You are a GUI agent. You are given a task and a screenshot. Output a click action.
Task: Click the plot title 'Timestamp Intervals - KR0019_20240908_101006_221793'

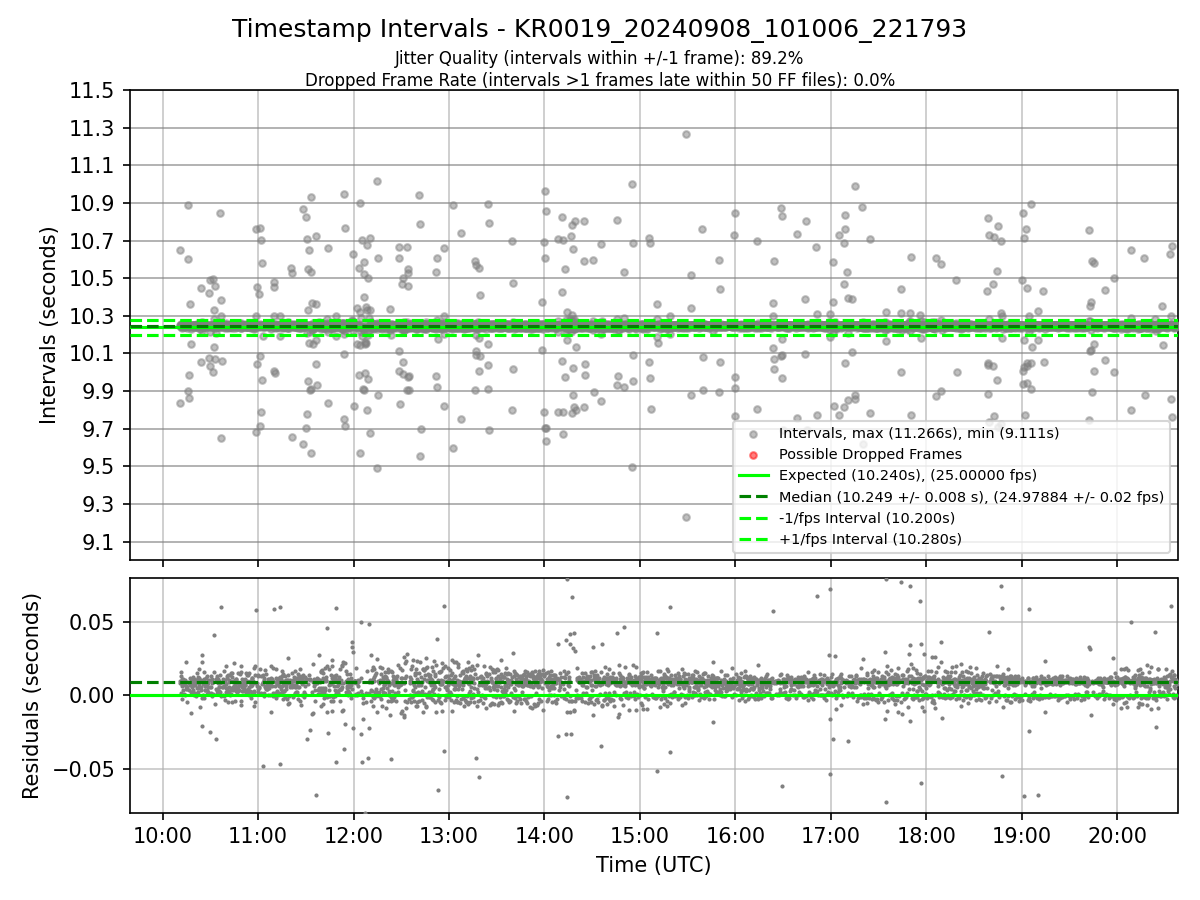click(599, 29)
